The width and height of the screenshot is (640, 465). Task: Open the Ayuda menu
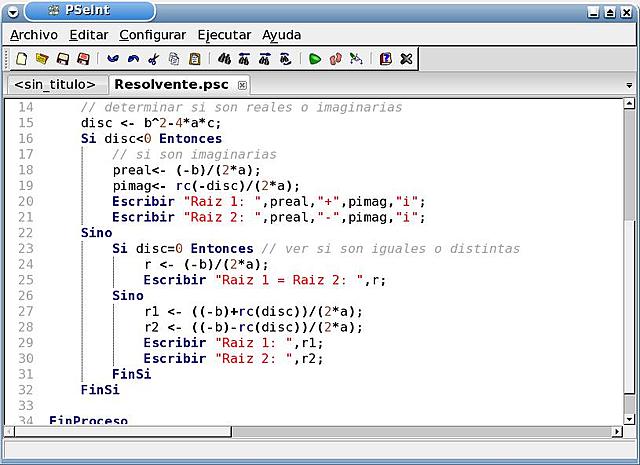point(282,35)
